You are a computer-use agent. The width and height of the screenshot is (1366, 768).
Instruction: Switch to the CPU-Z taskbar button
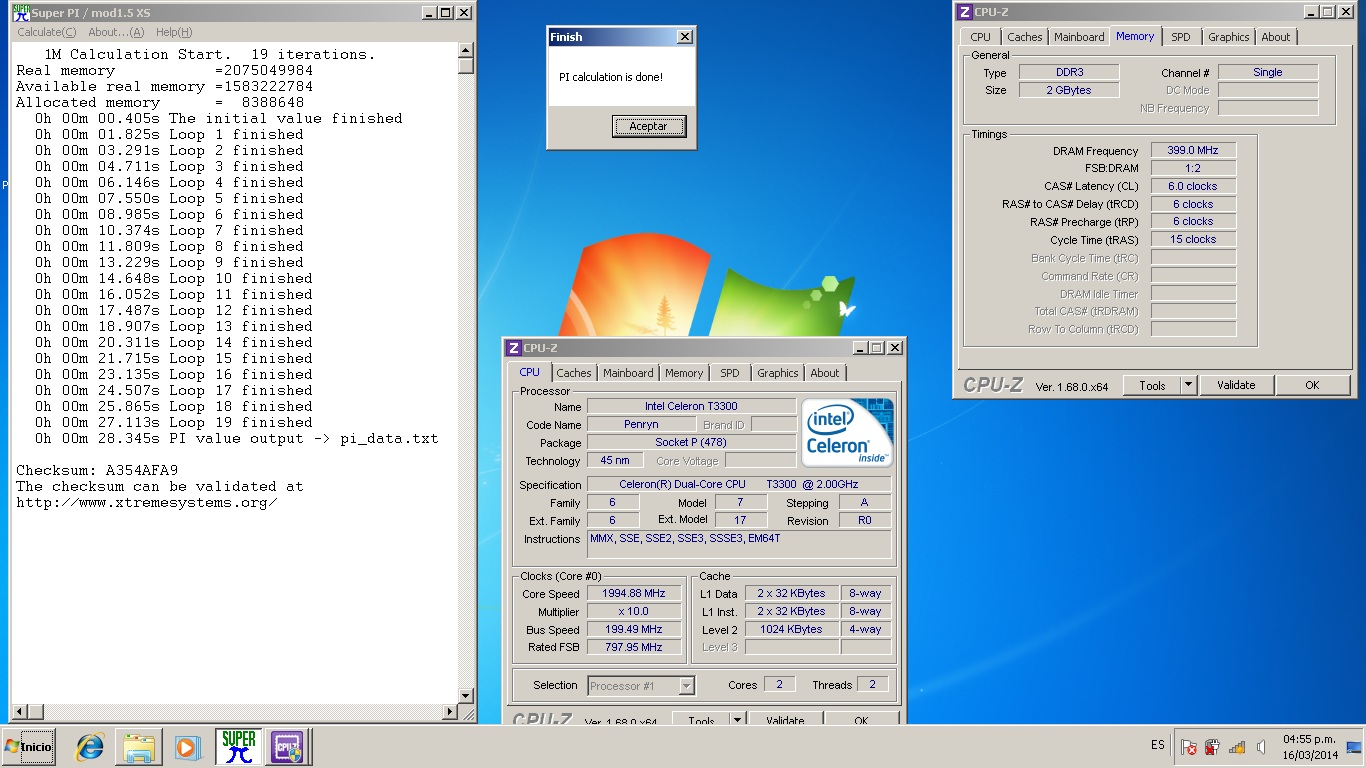[x=288, y=747]
